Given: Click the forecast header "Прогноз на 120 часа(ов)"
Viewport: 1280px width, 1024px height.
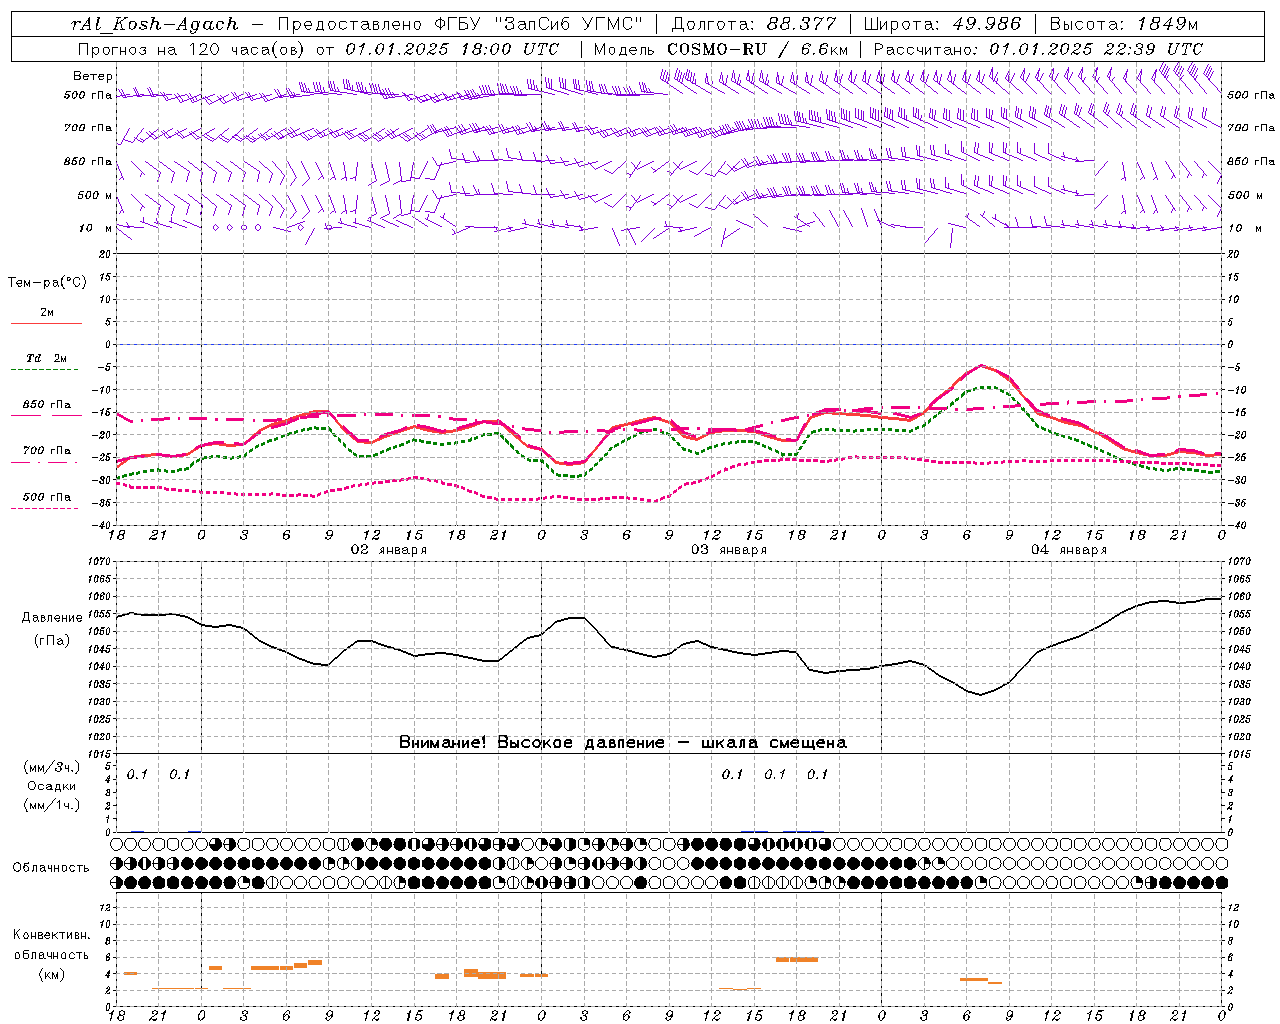Looking at the screenshot, I should 192,49.
